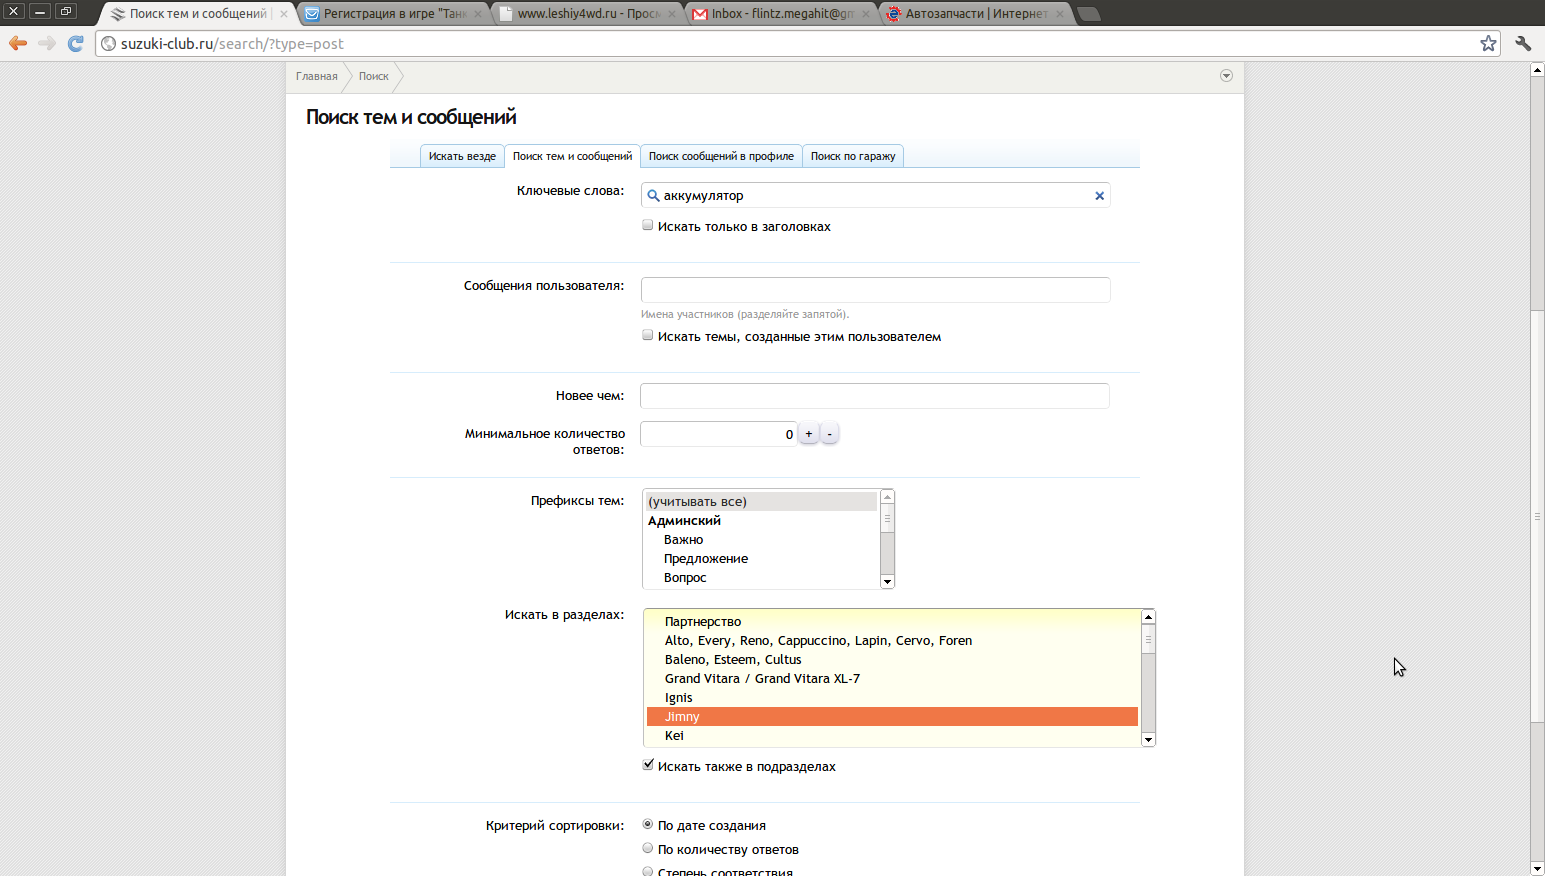Enable search in titles only checkbox
The image size is (1545, 876).
point(648,226)
